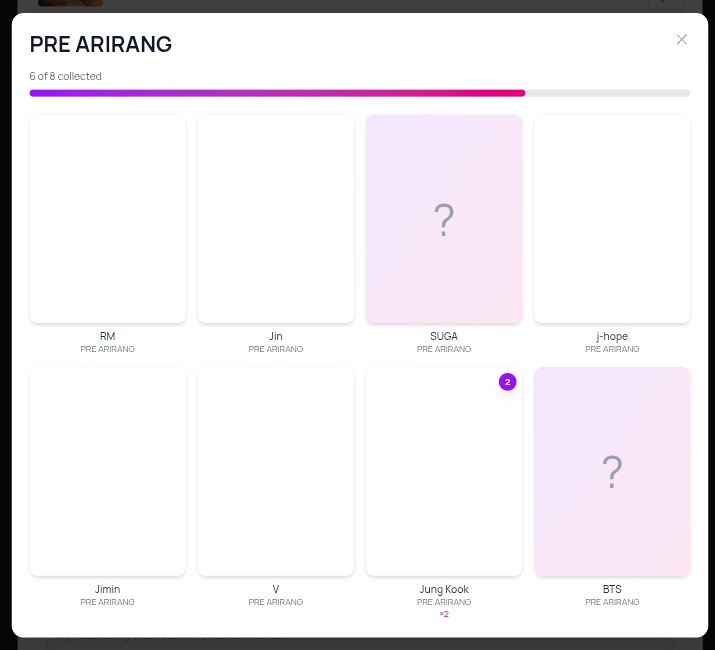This screenshot has width=715, height=650.
Task: Click the Jimin name label
Action: 108,589
